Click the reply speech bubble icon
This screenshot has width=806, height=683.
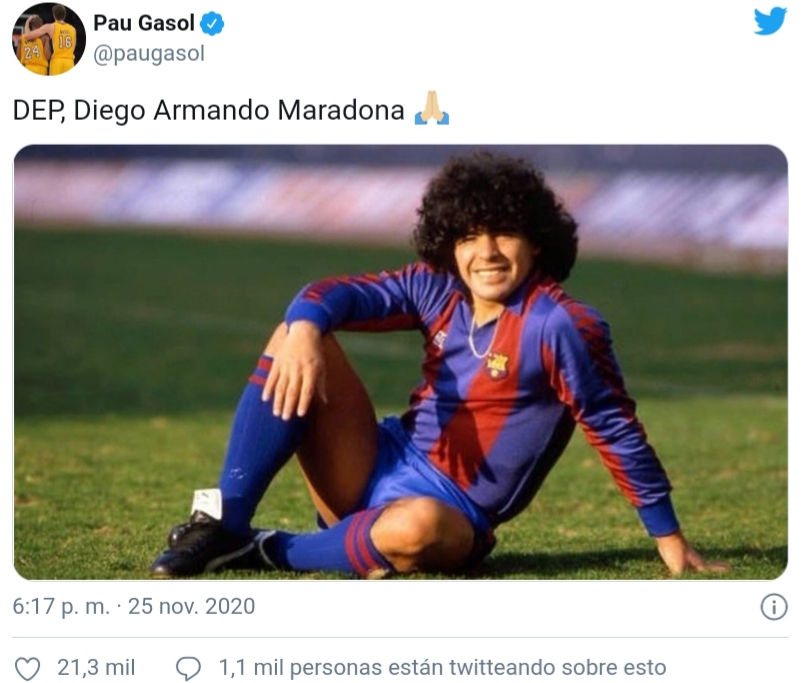click(x=188, y=669)
